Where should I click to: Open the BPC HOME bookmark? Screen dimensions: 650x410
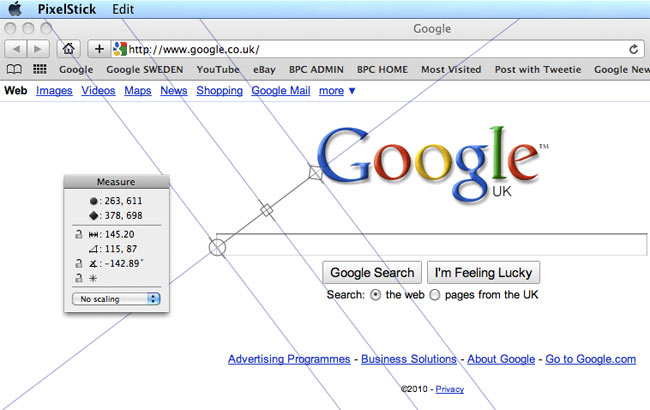[382, 70]
